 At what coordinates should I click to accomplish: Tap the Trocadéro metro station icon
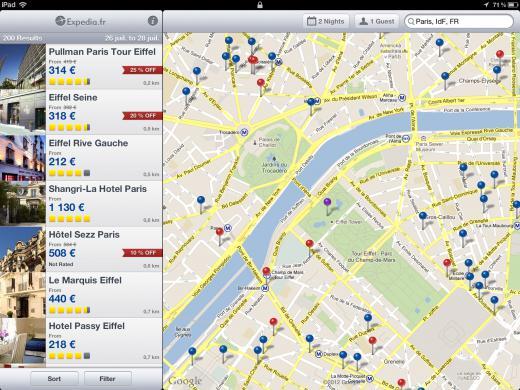point(245,132)
